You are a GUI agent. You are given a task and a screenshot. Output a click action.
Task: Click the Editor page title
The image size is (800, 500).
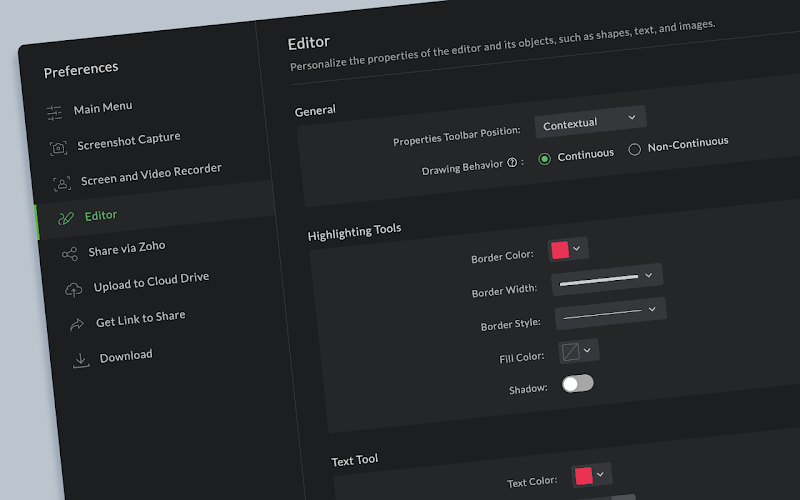[x=309, y=43]
